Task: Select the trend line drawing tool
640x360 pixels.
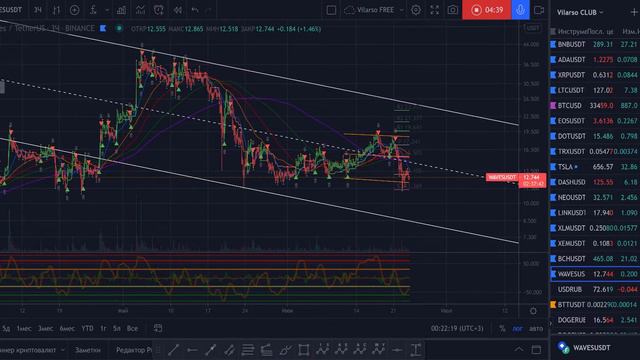Action: 173,350
